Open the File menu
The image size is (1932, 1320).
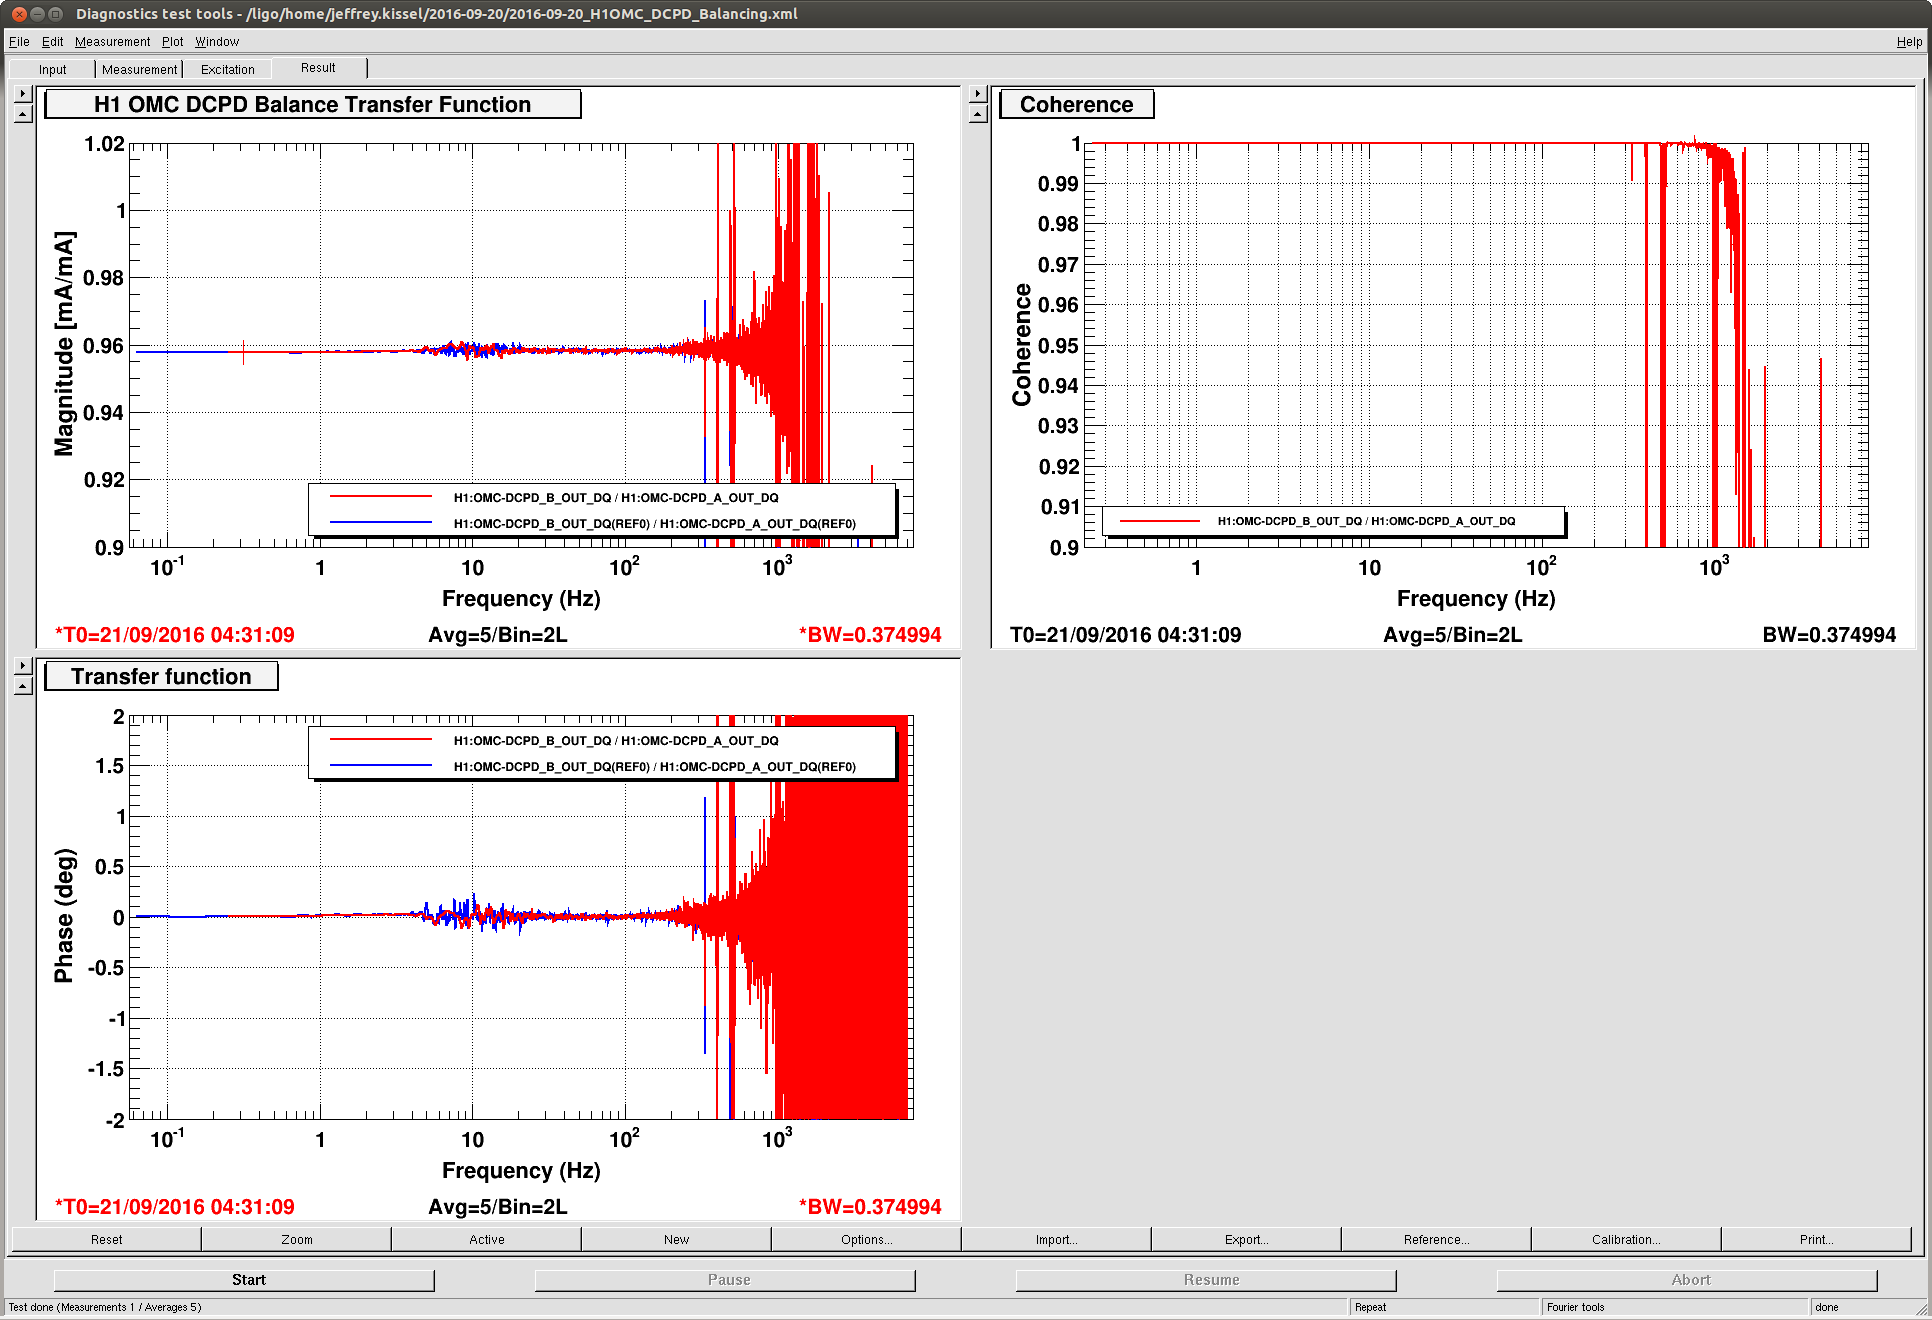(19, 41)
